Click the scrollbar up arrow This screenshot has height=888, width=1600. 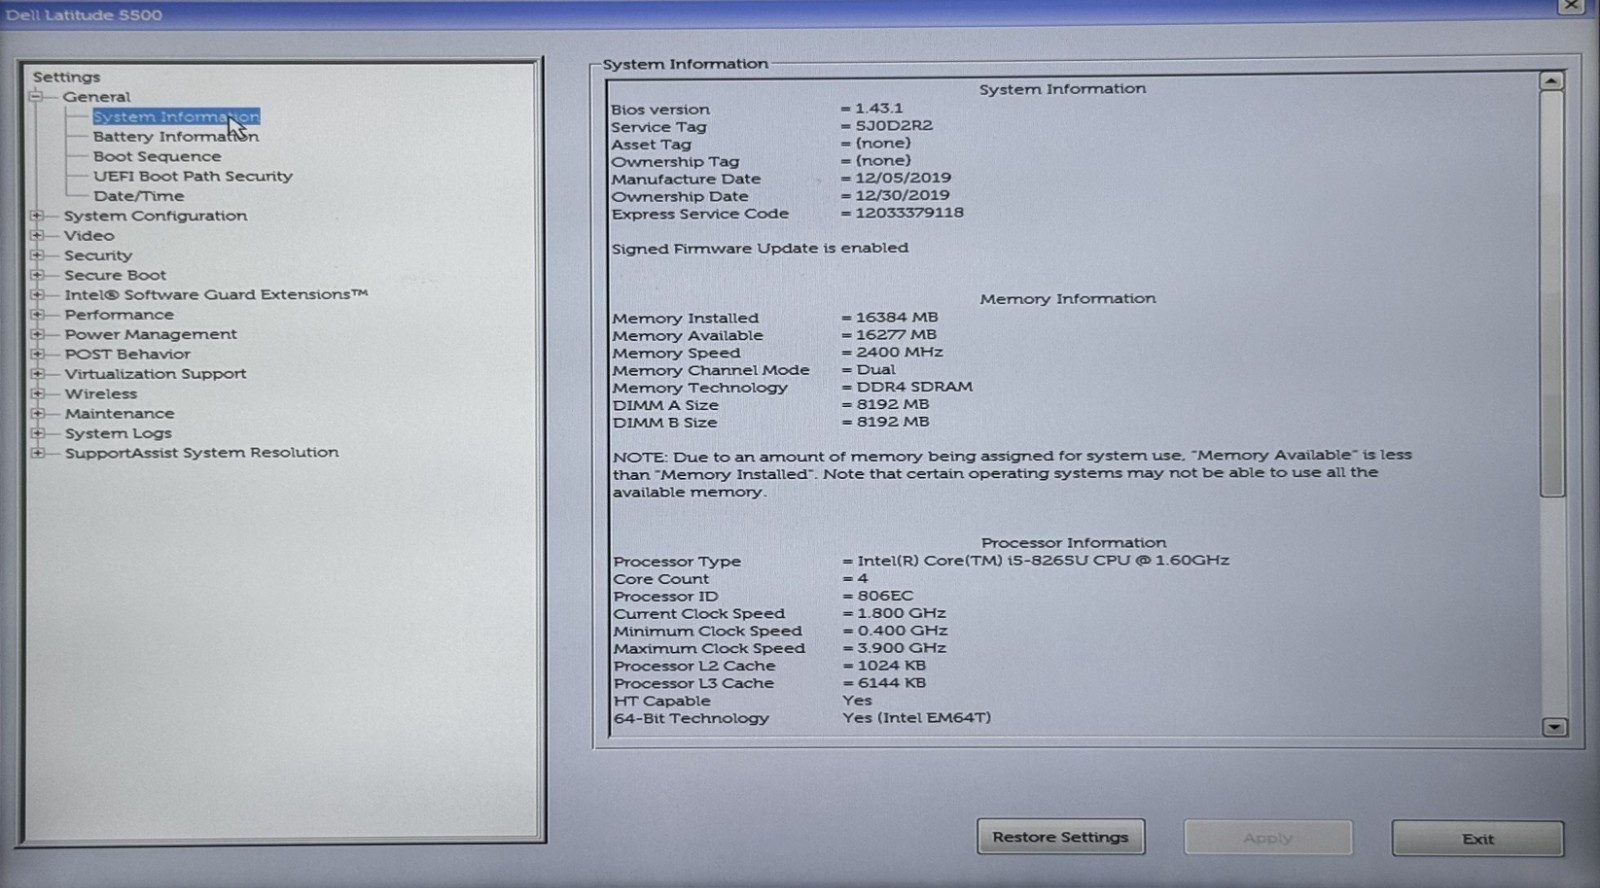click(1552, 80)
